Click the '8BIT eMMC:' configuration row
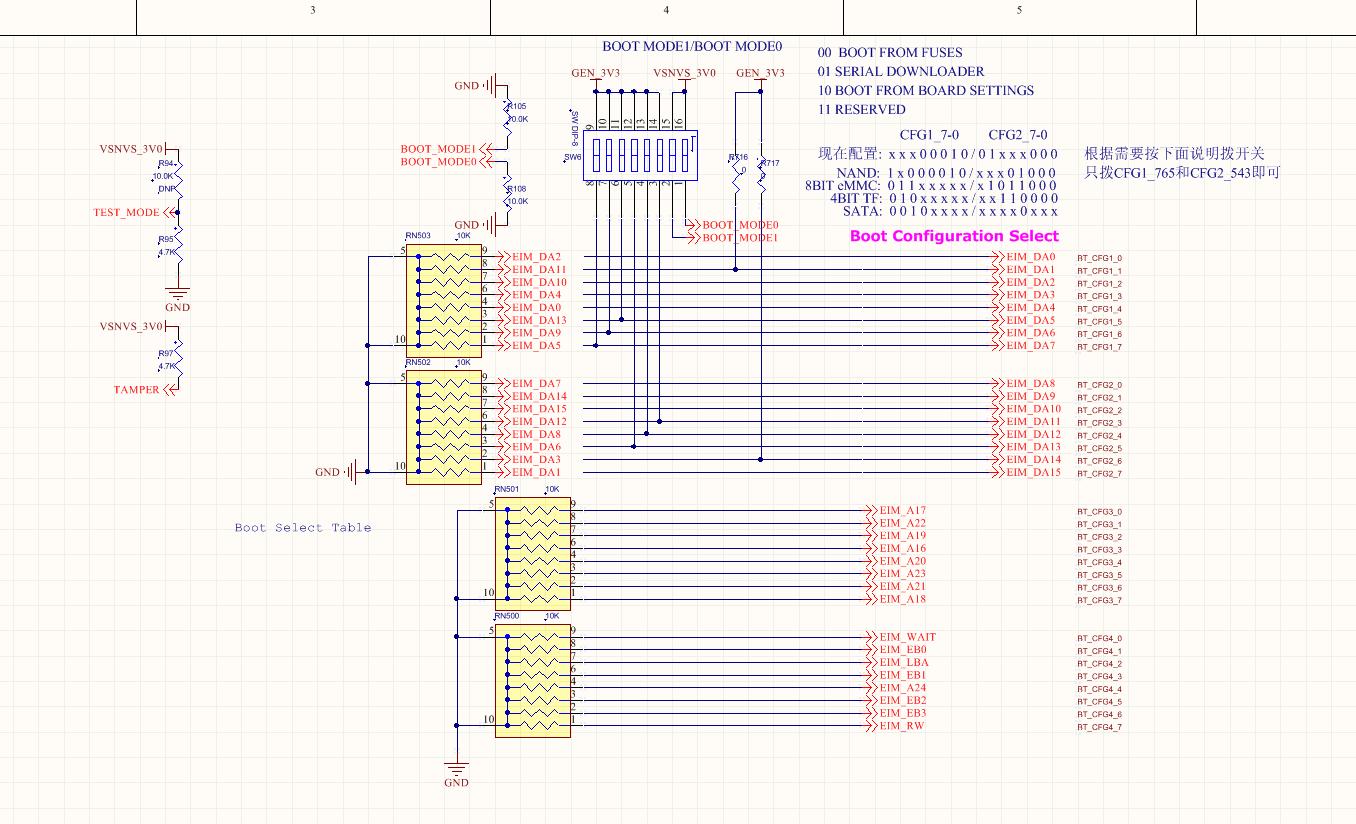1356x824 pixels. [x=931, y=185]
